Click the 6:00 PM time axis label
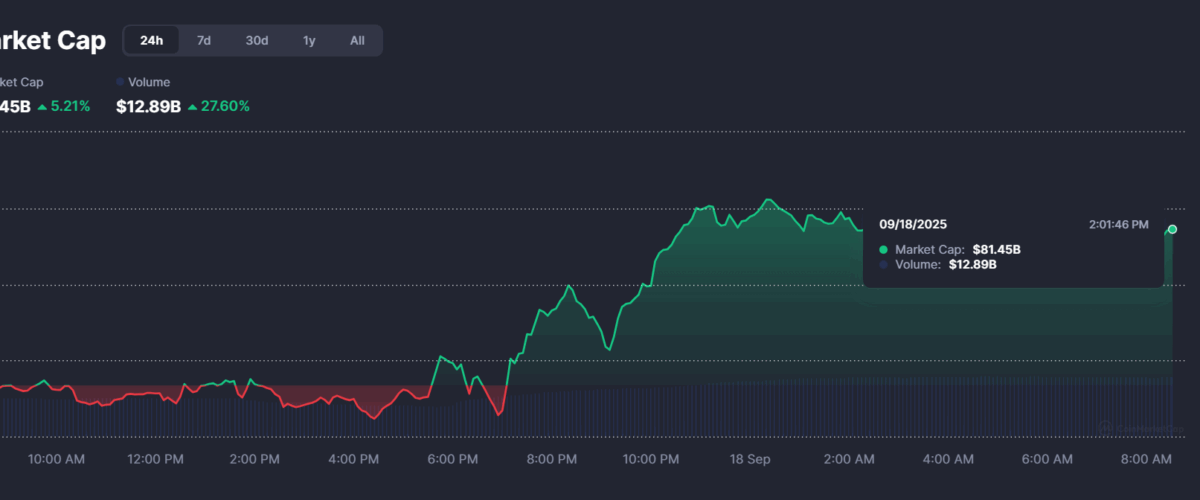This screenshot has width=1200, height=500. pos(454,459)
